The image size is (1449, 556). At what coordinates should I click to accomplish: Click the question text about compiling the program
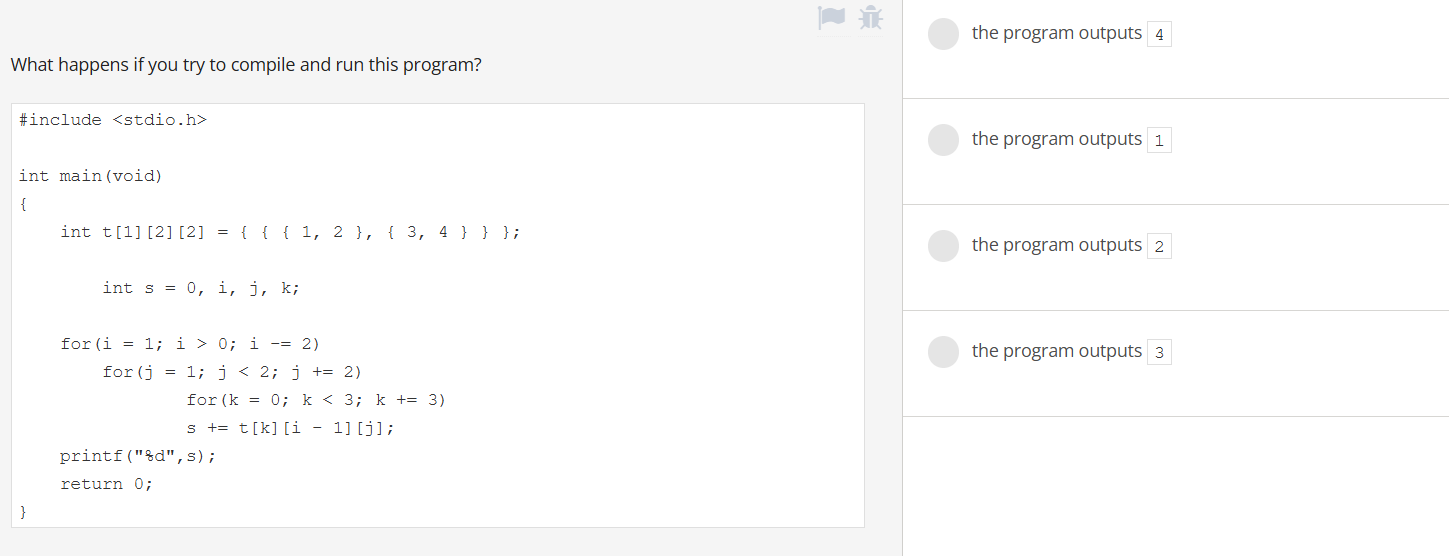[246, 65]
